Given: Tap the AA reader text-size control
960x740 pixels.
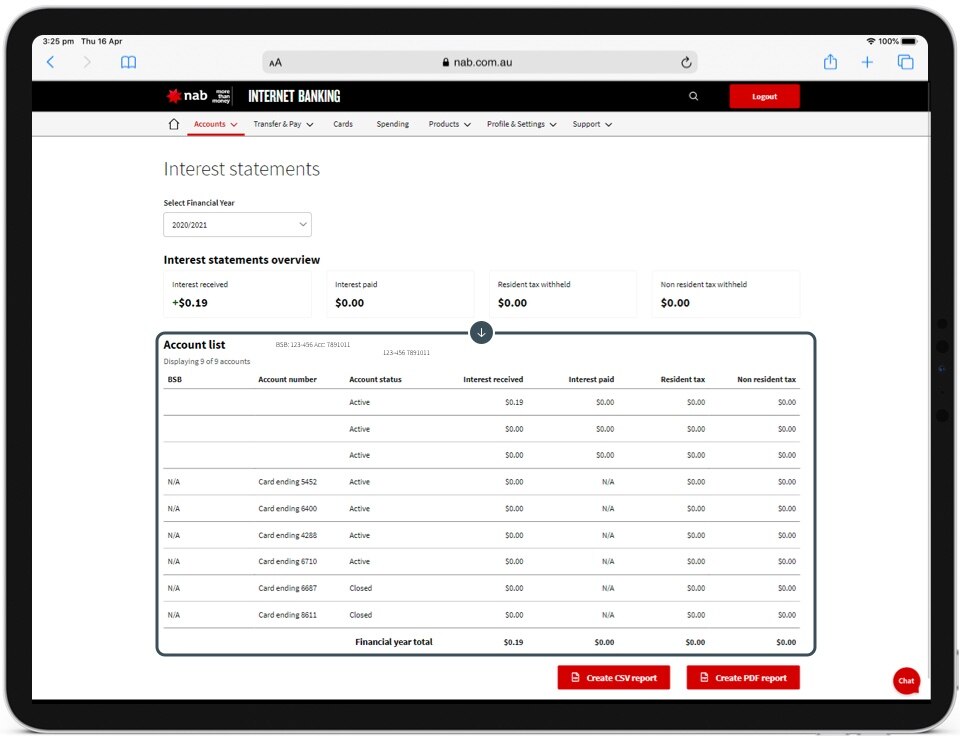Looking at the screenshot, I should tap(276, 62).
